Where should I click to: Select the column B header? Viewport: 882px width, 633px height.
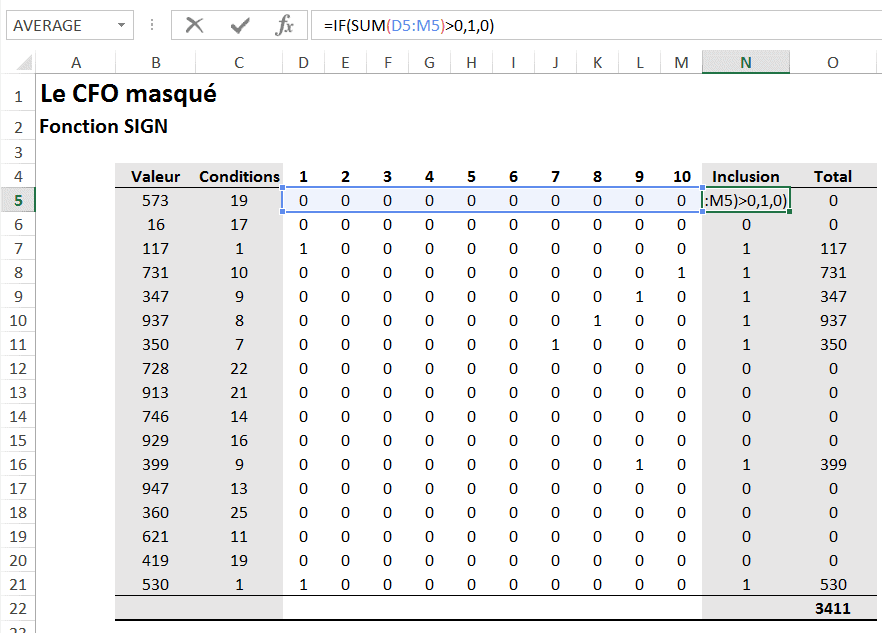pos(156,63)
